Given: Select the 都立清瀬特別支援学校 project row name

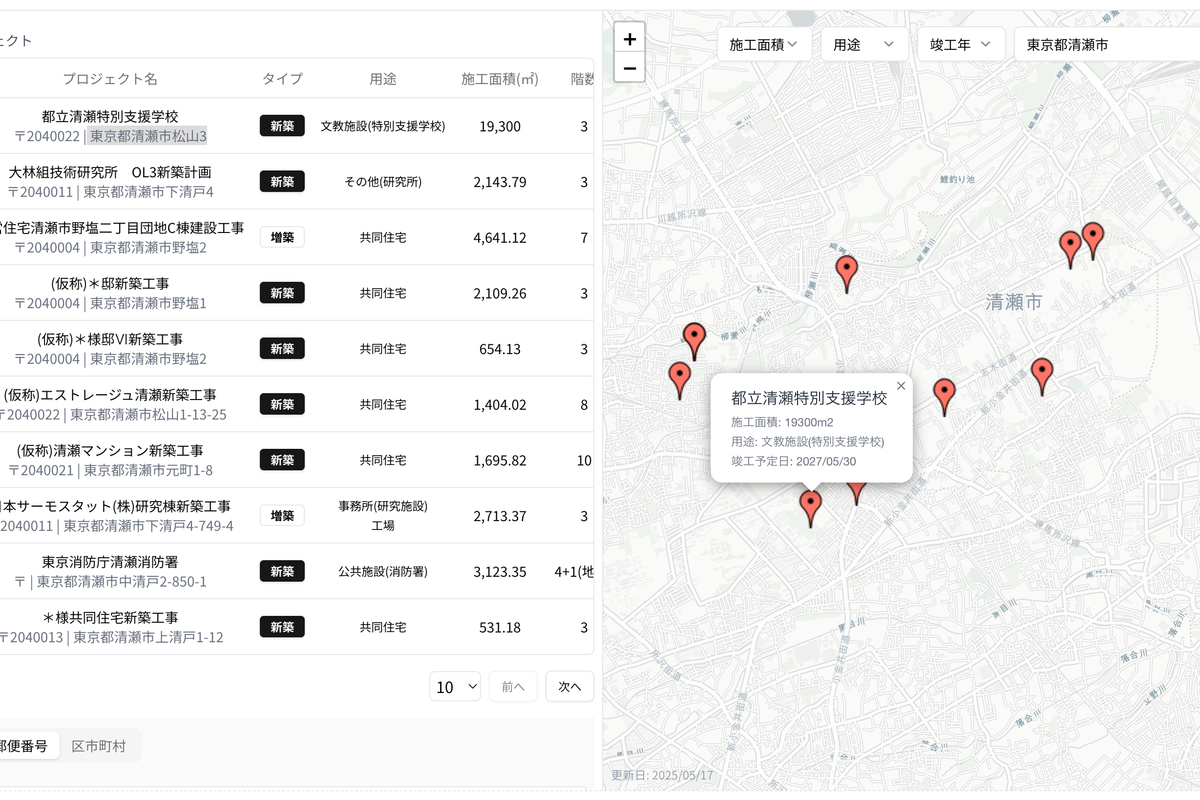Looking at the screenshot, I should point(110,117).
